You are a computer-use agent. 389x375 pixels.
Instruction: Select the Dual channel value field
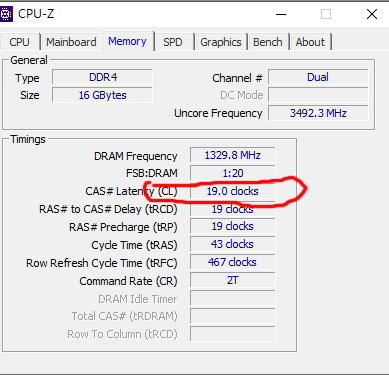(318, 77)
